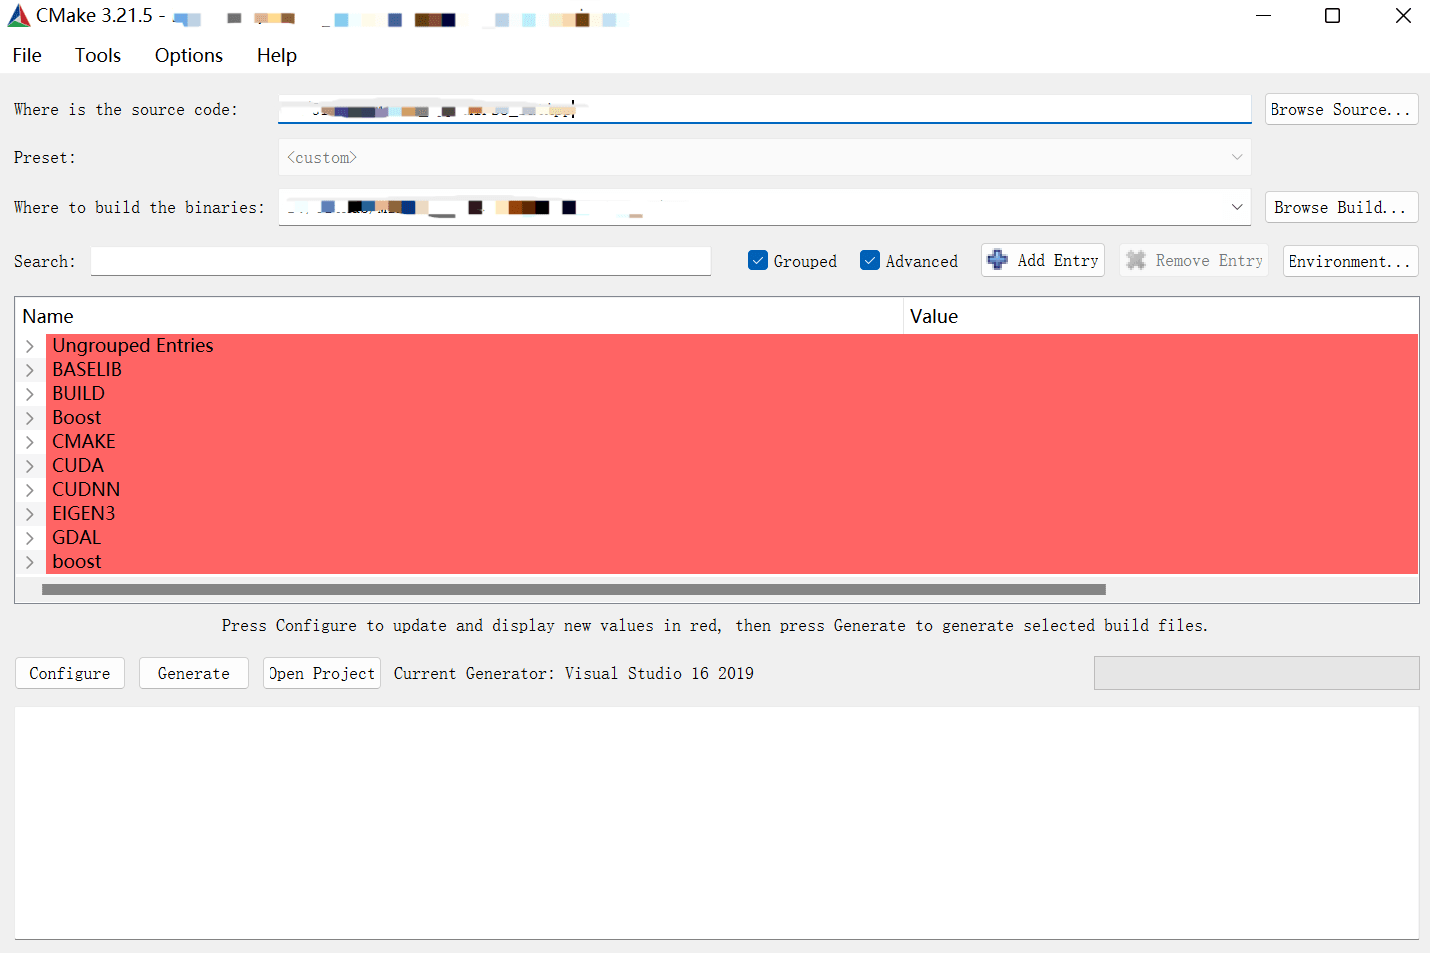The width and height of the screenshot is (1430, 953).
Task: Disable the Advanced checkbox
Action: [x=870, y=260]
